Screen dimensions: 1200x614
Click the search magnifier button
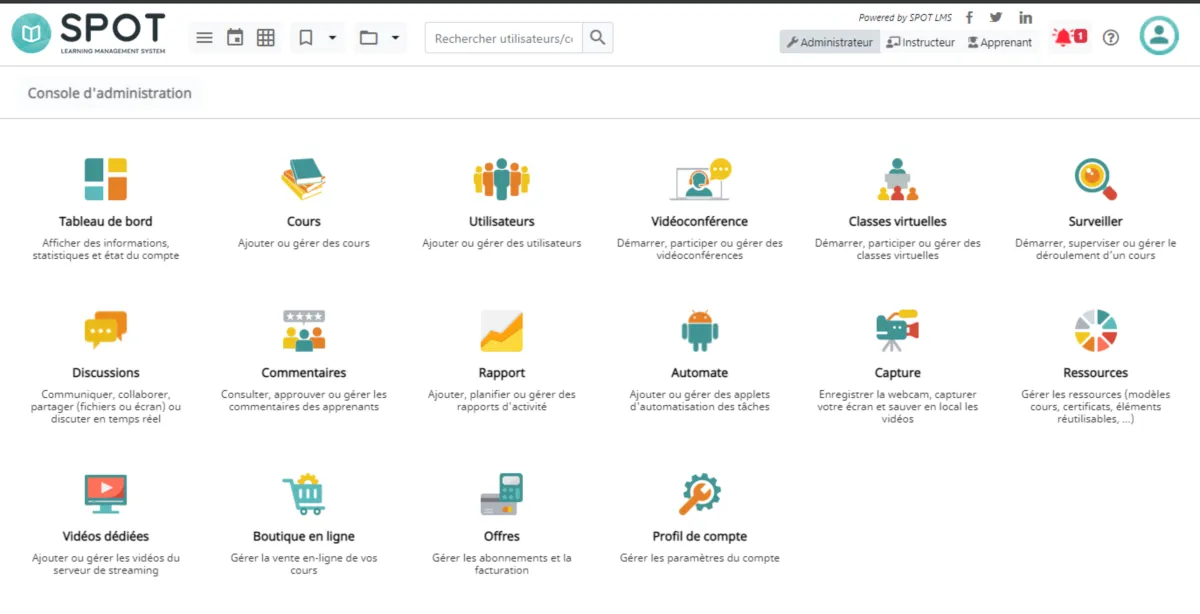(597, 38)
